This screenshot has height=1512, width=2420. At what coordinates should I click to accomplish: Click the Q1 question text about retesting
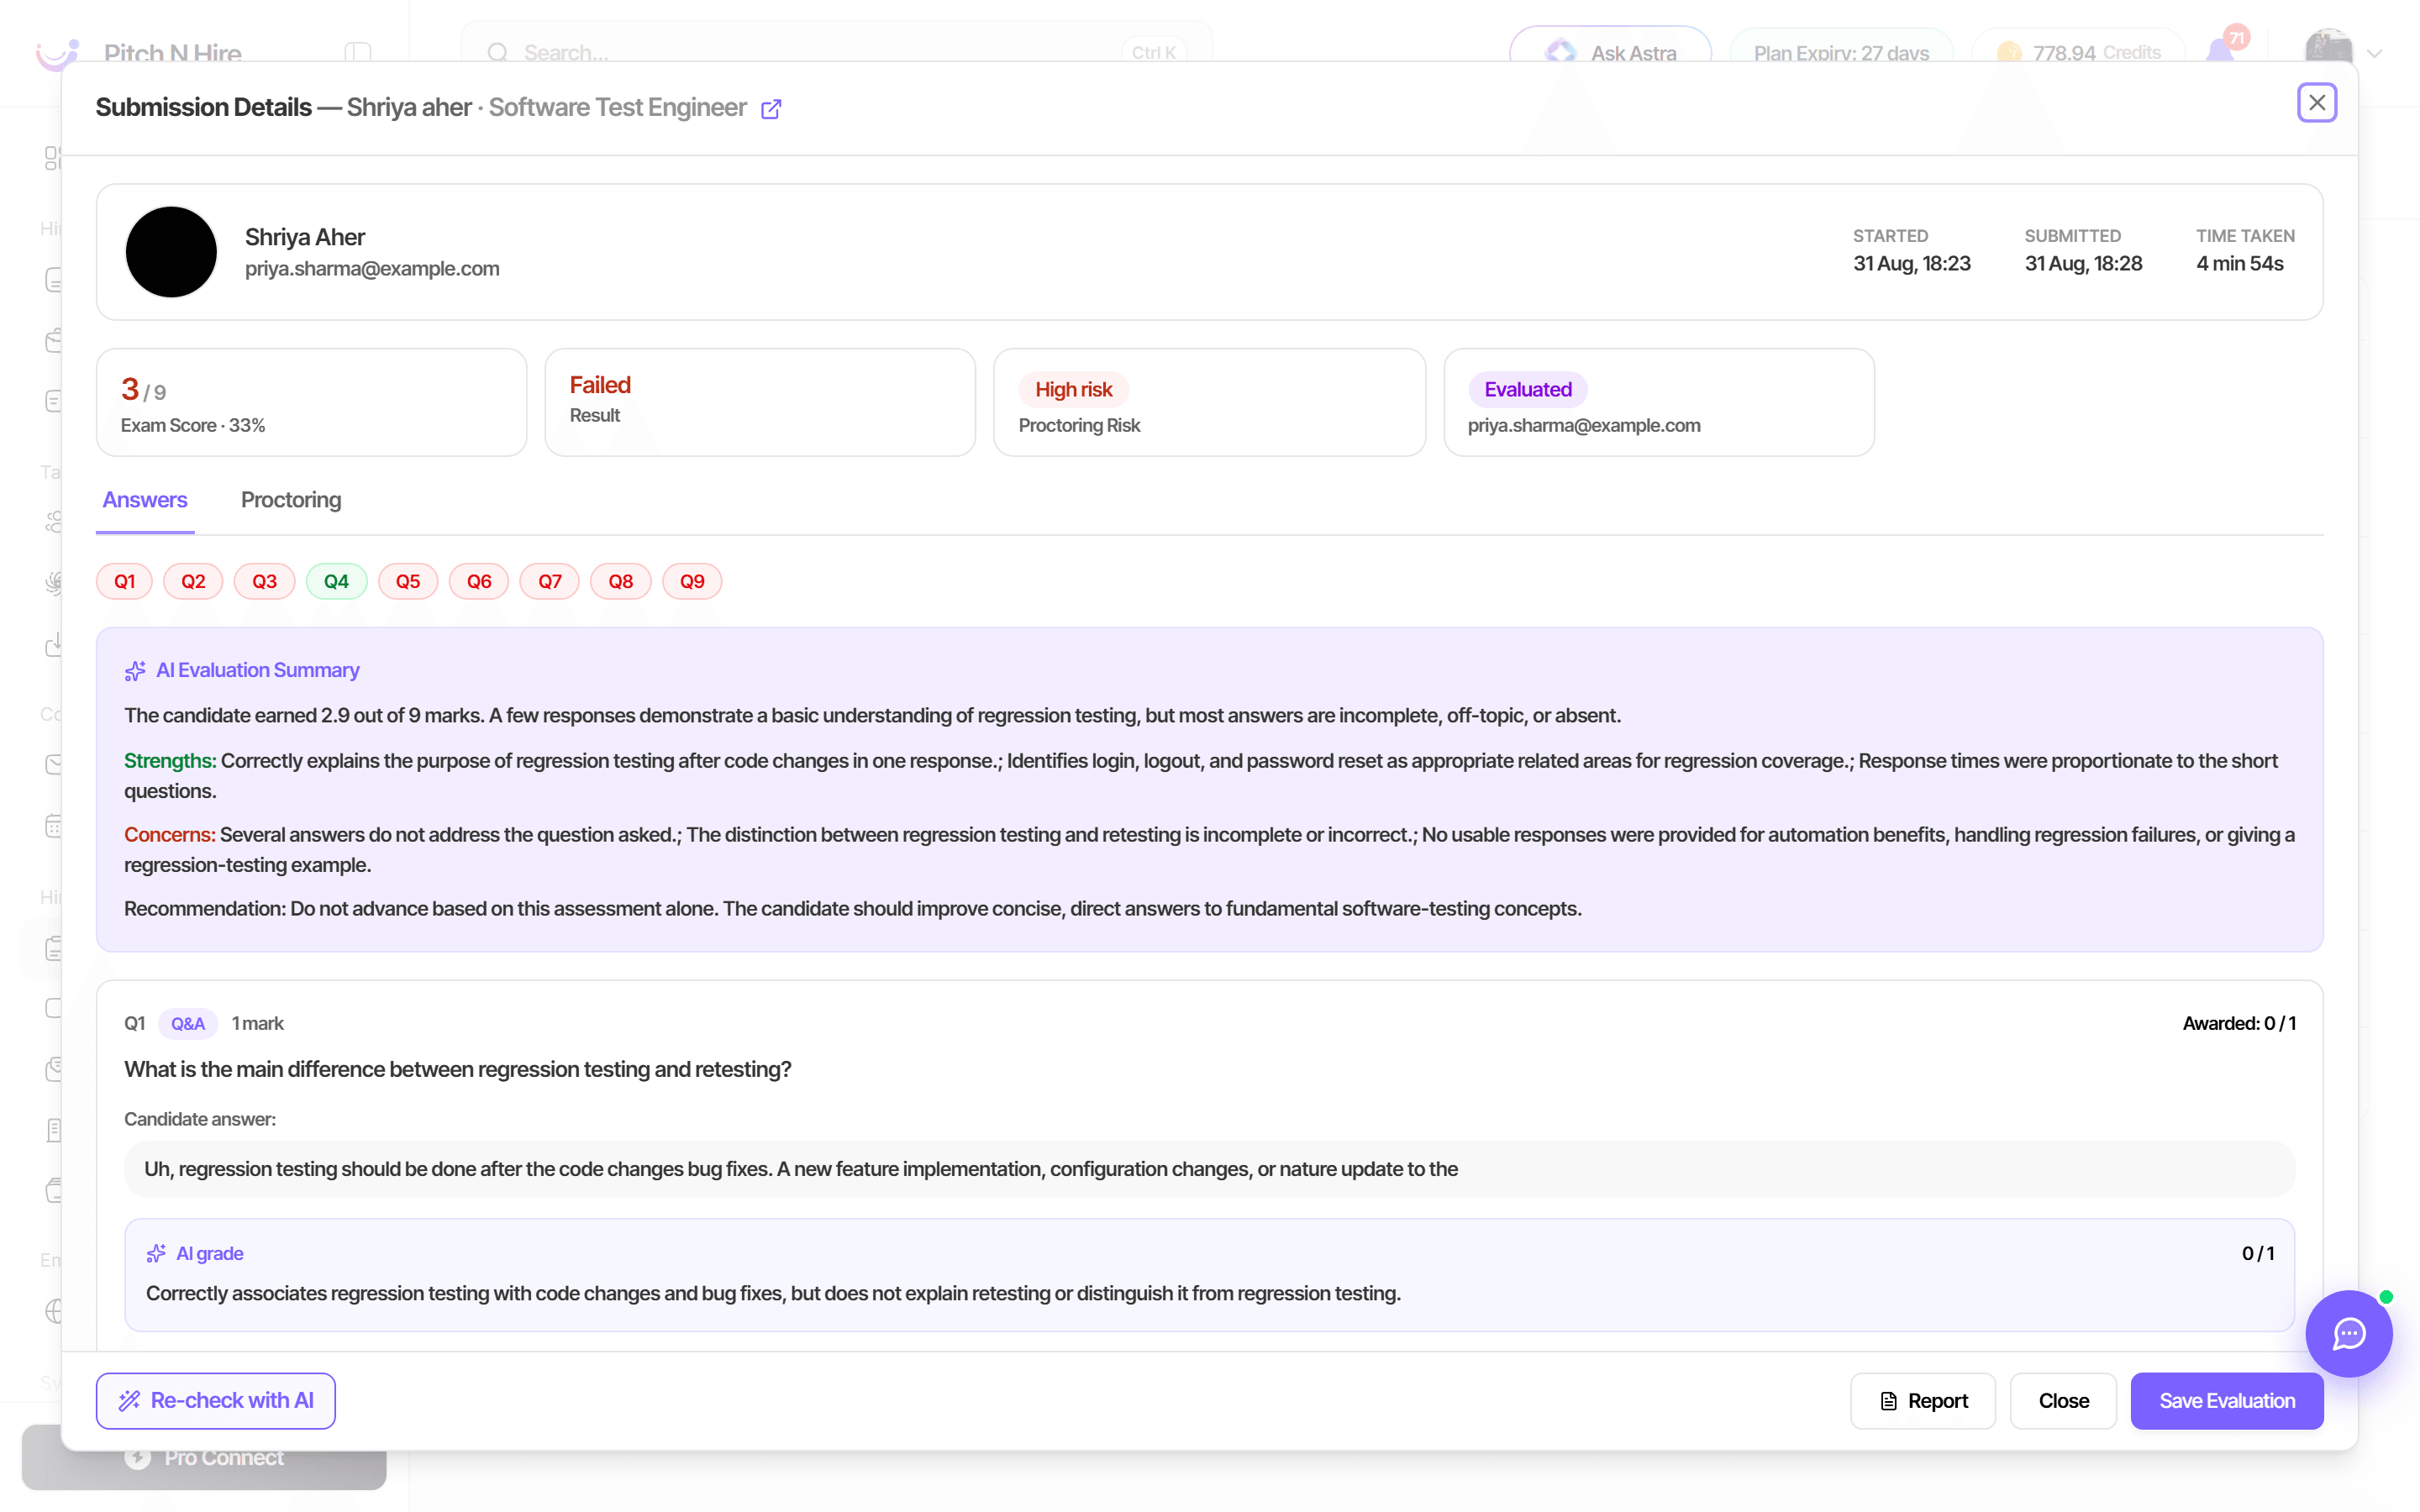[x=457, y=1069]
